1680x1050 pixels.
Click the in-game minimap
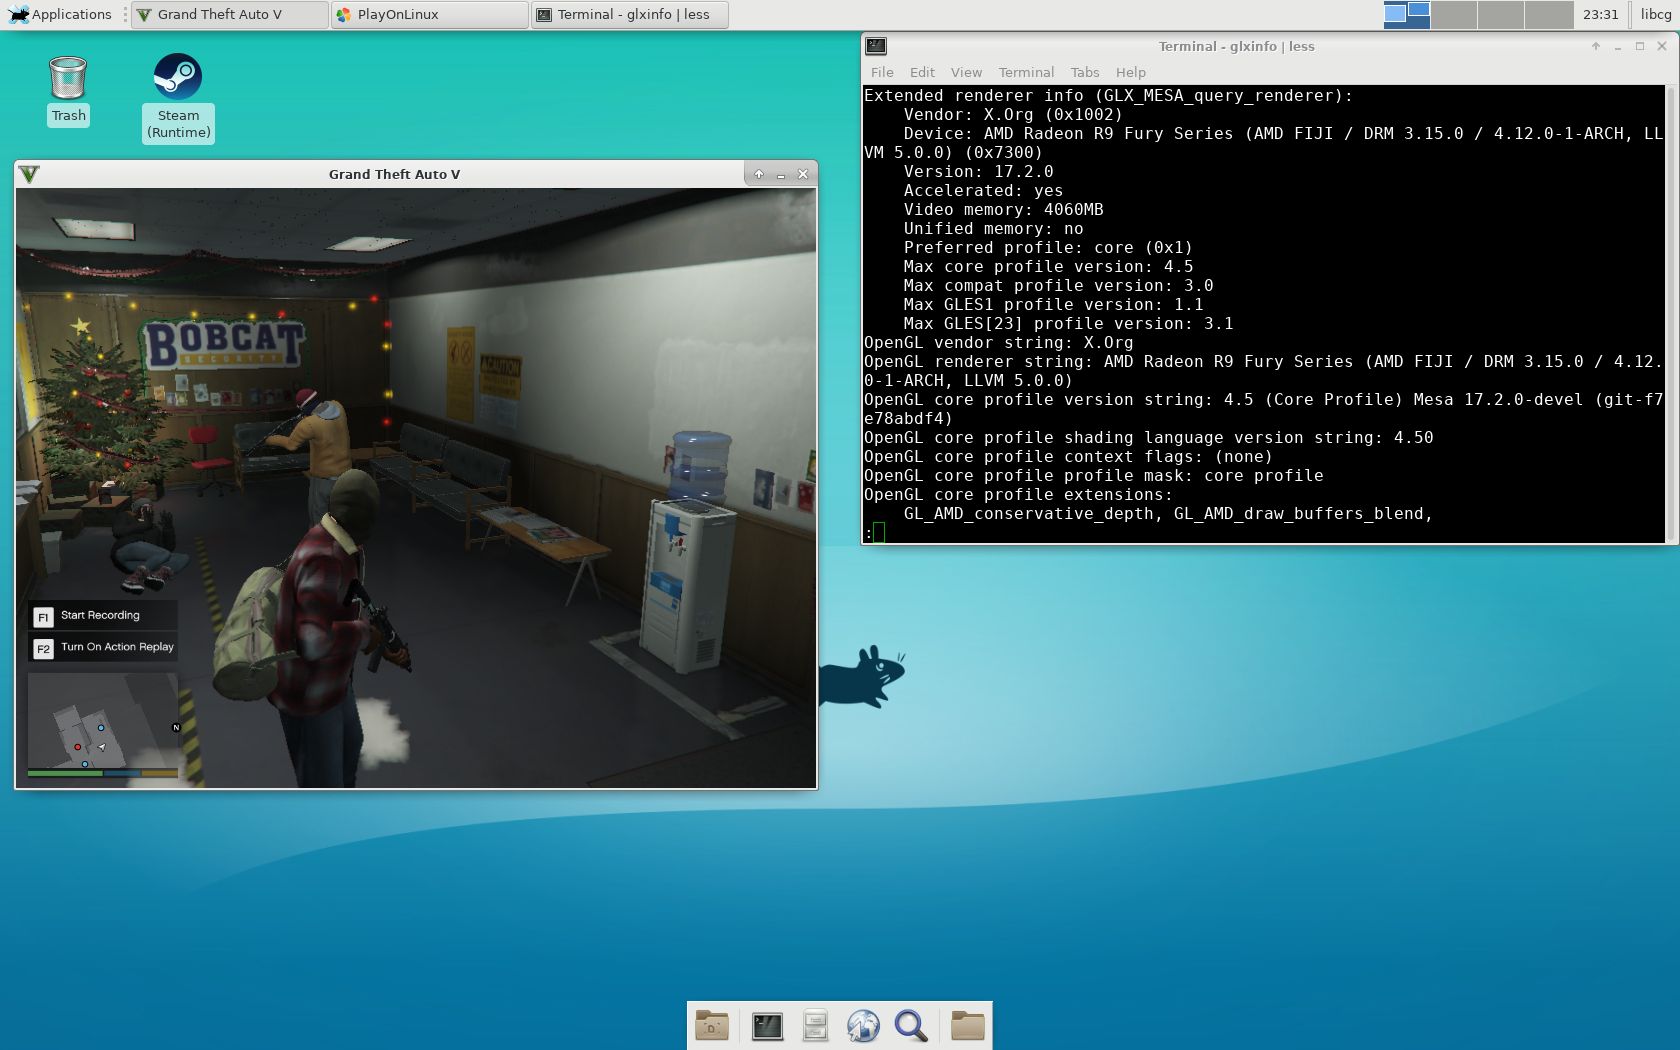click(103, 722)
